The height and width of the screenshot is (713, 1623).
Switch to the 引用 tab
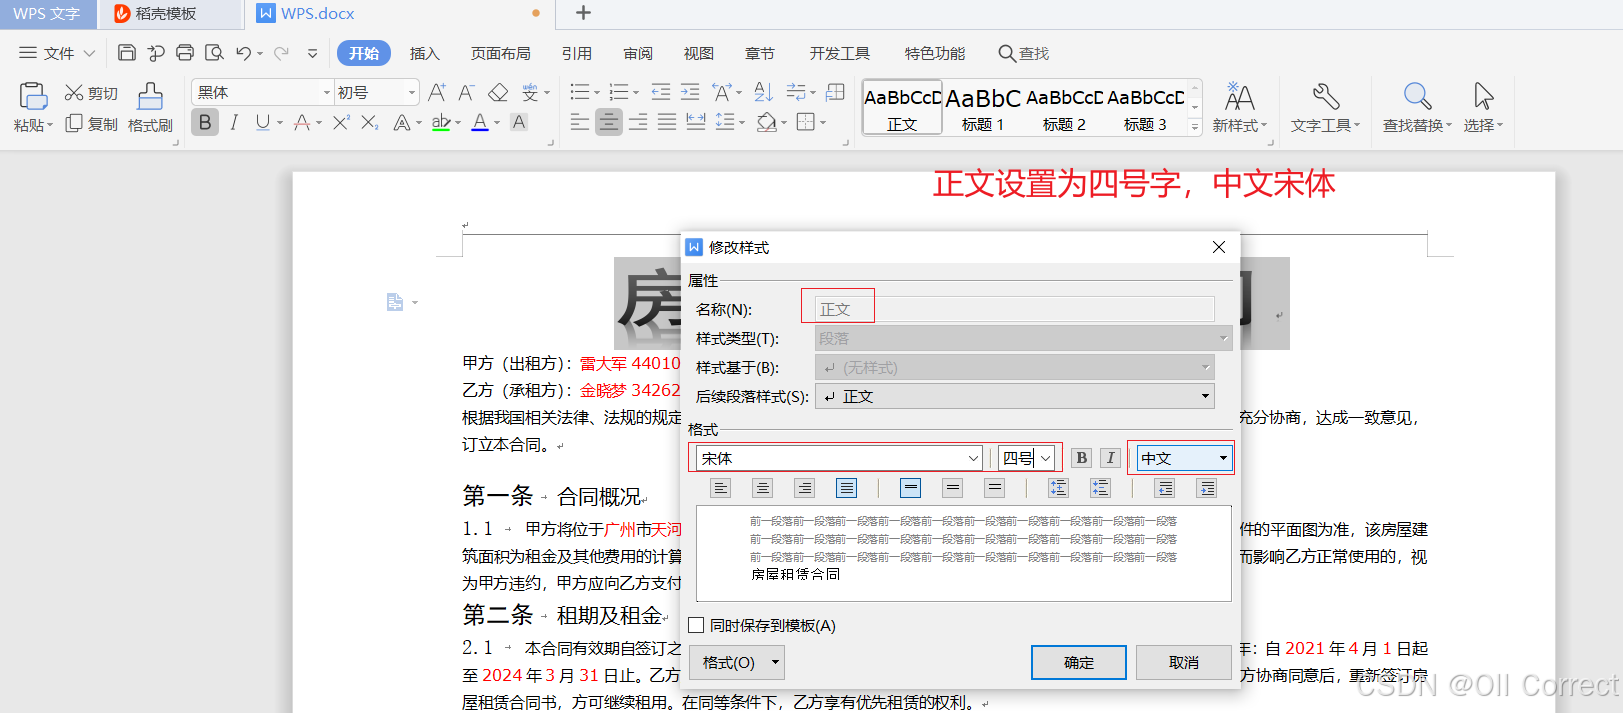tap(577, 53)
